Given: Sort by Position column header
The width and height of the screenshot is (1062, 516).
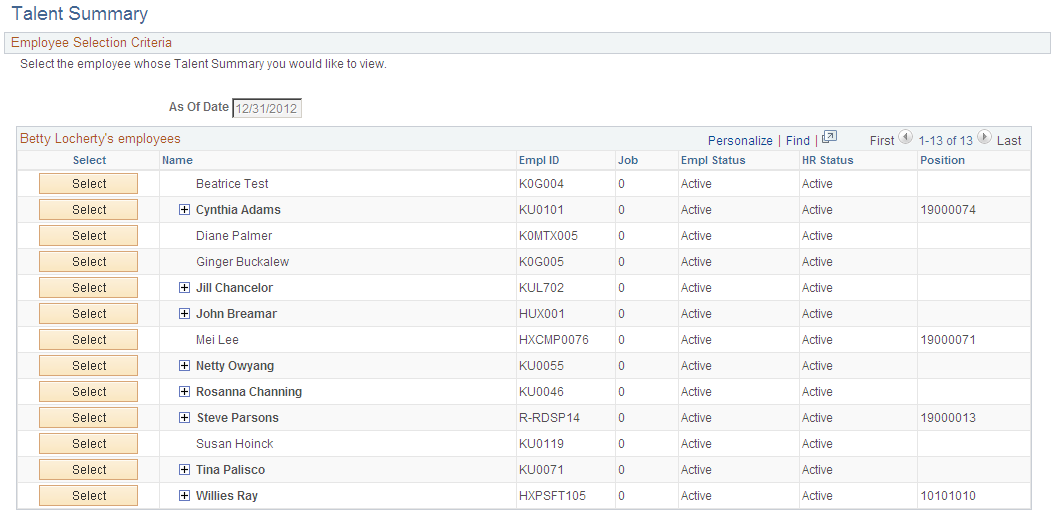Looking at the screenshot, I should click(943, 160).
